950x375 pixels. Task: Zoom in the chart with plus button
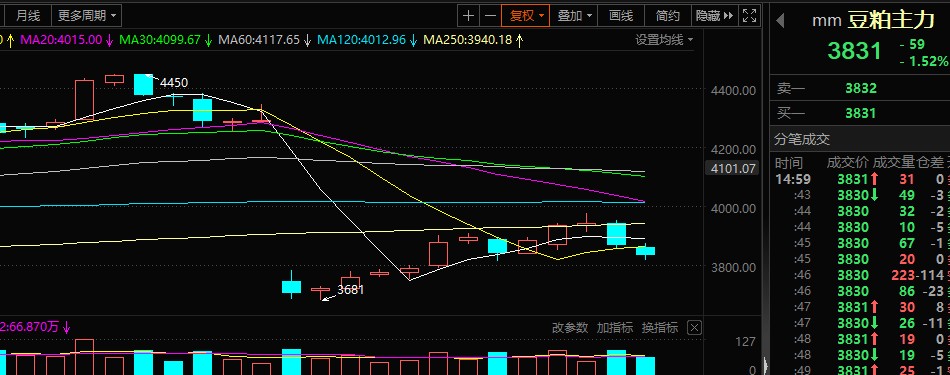pos(468,16)
